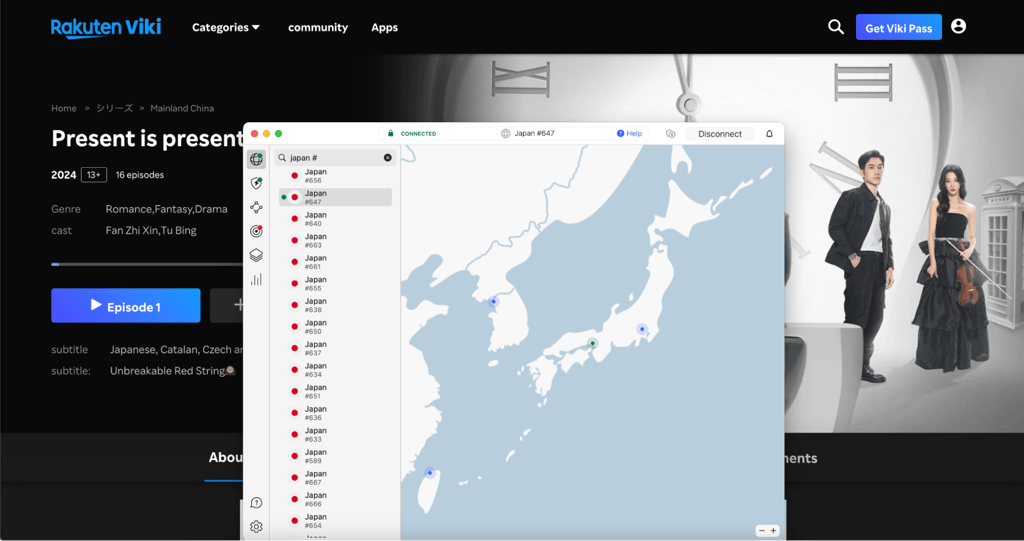Click the icon left of Disconnect button

coord(670,133)
